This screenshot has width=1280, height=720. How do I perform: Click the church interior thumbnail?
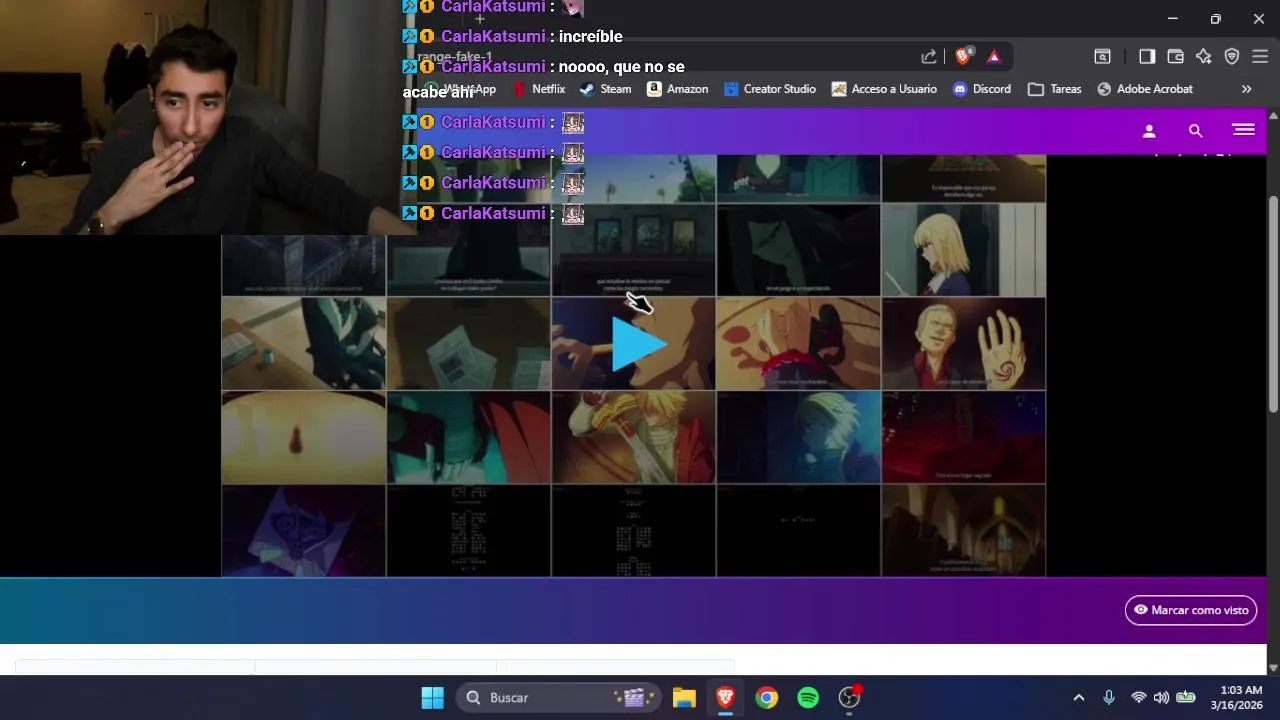[x=963, y=531]
